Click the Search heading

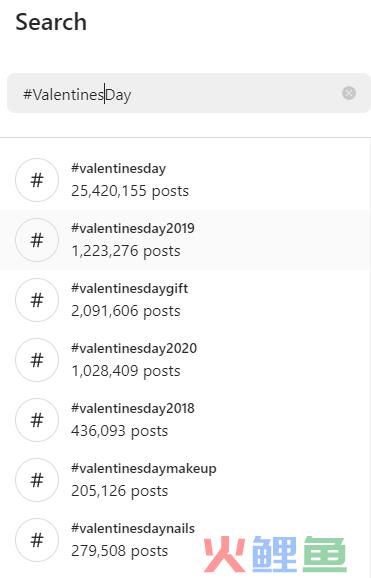click(51, 22)
